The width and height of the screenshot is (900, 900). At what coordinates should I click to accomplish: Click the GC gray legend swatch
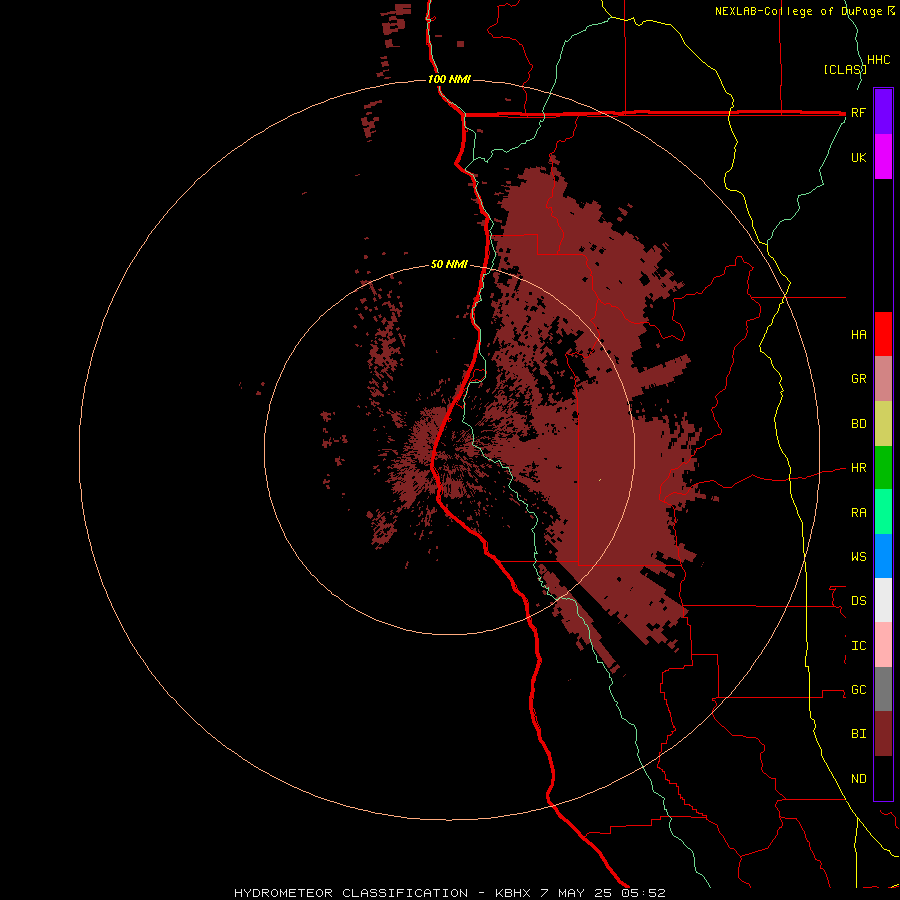(883, 689)
